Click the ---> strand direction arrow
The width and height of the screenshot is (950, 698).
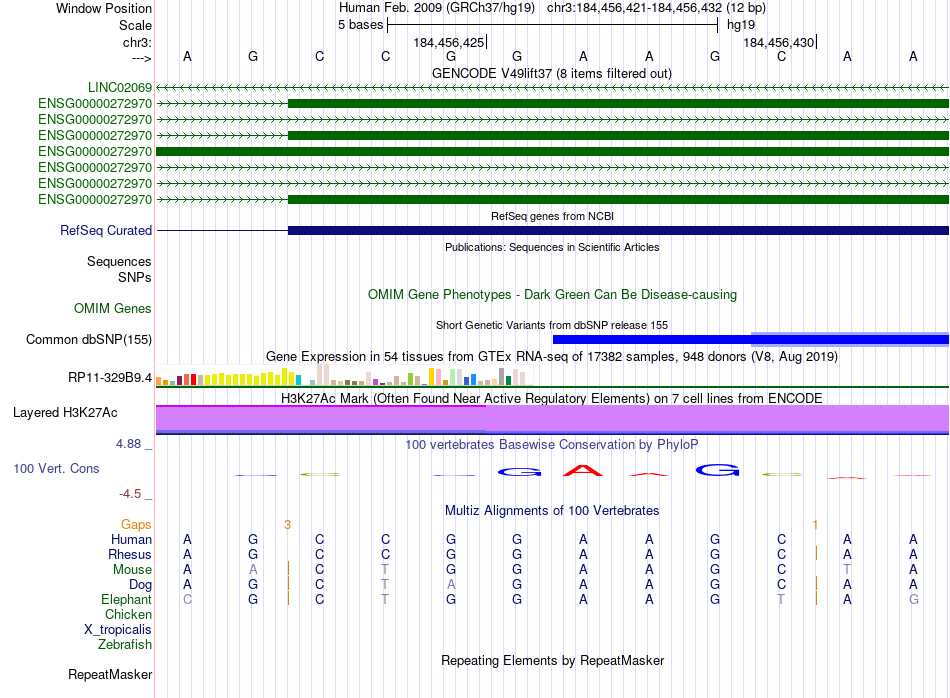tap(141, 58)
